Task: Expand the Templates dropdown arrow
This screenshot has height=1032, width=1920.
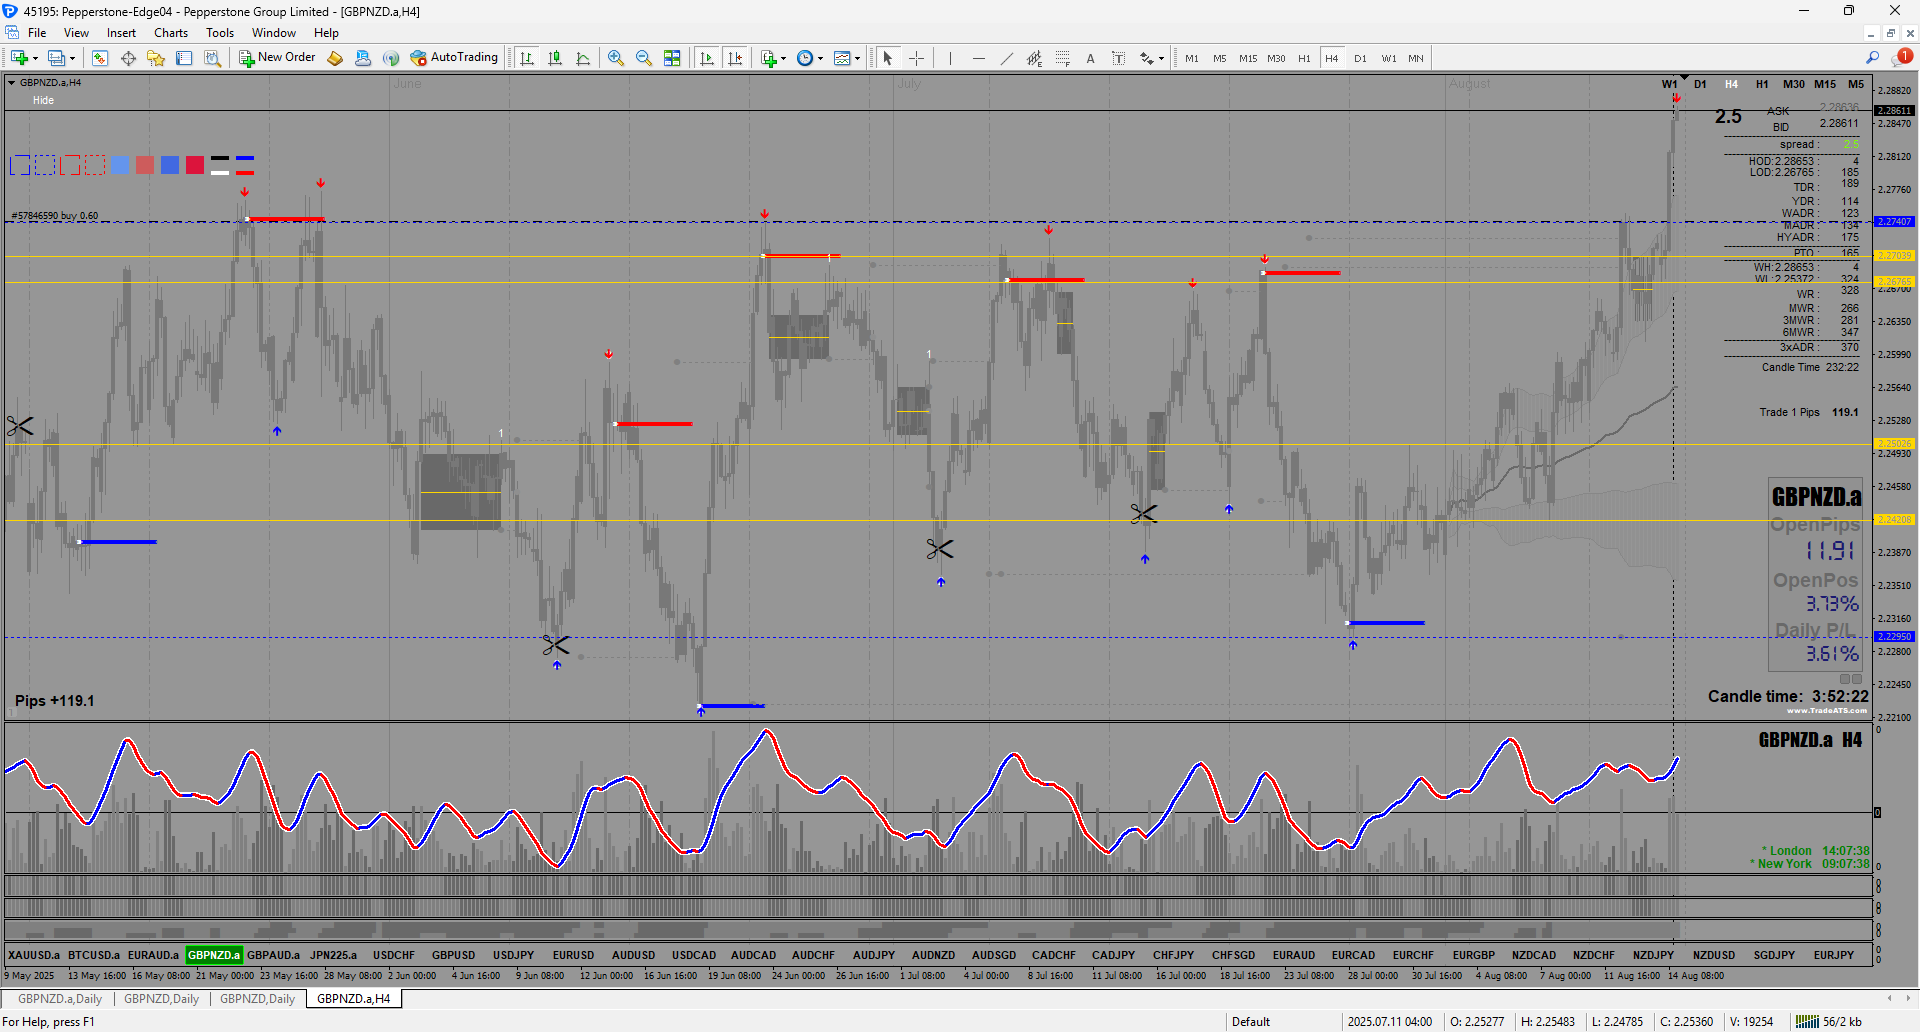Action: tap(857, 58)
